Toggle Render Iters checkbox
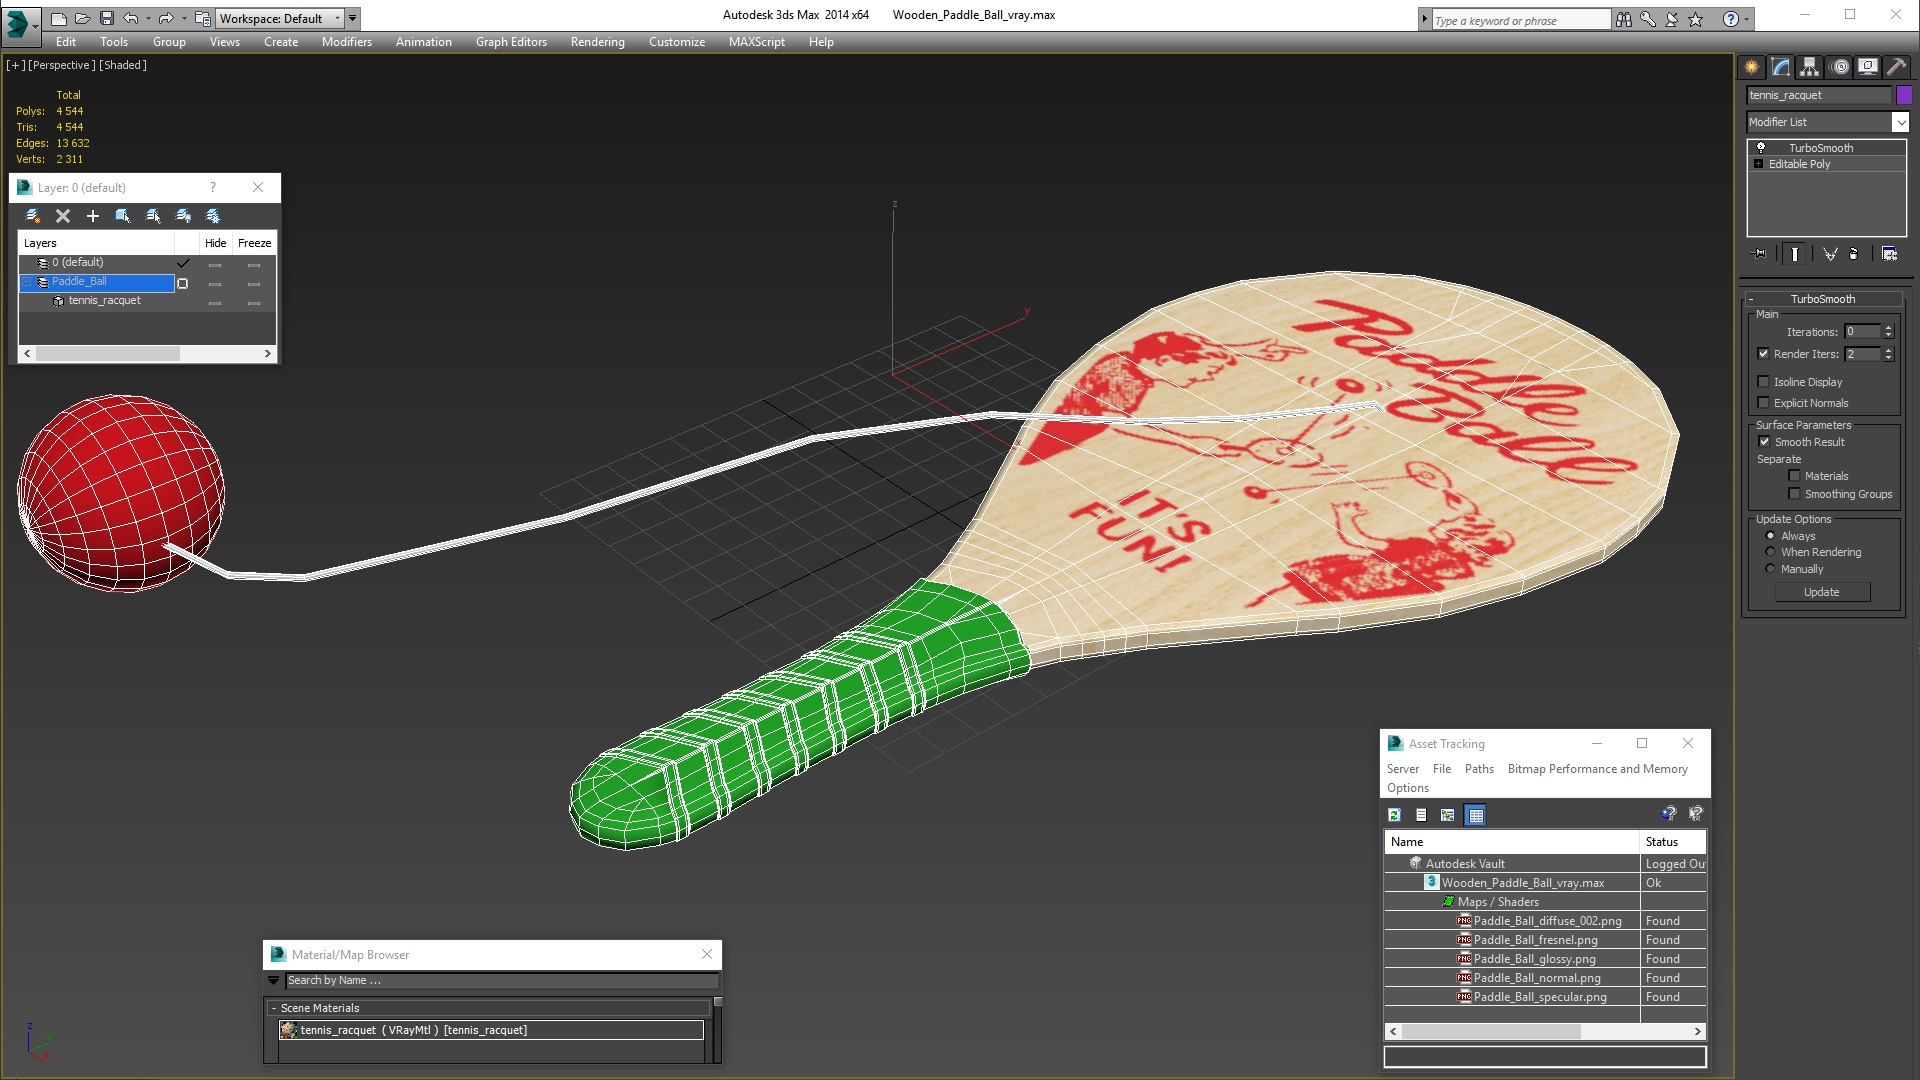 coord(1764,354)
